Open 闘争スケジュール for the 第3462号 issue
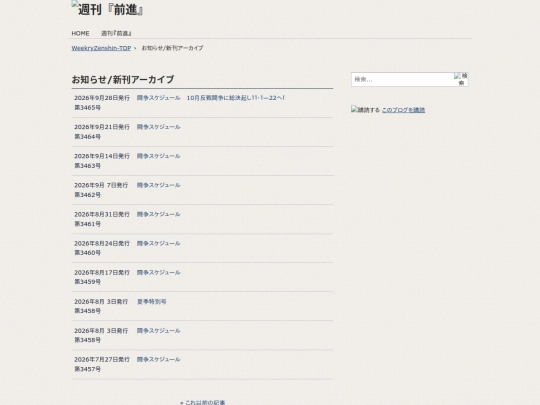Viewport: 540px width, 405px height. [x=158, y=185]
